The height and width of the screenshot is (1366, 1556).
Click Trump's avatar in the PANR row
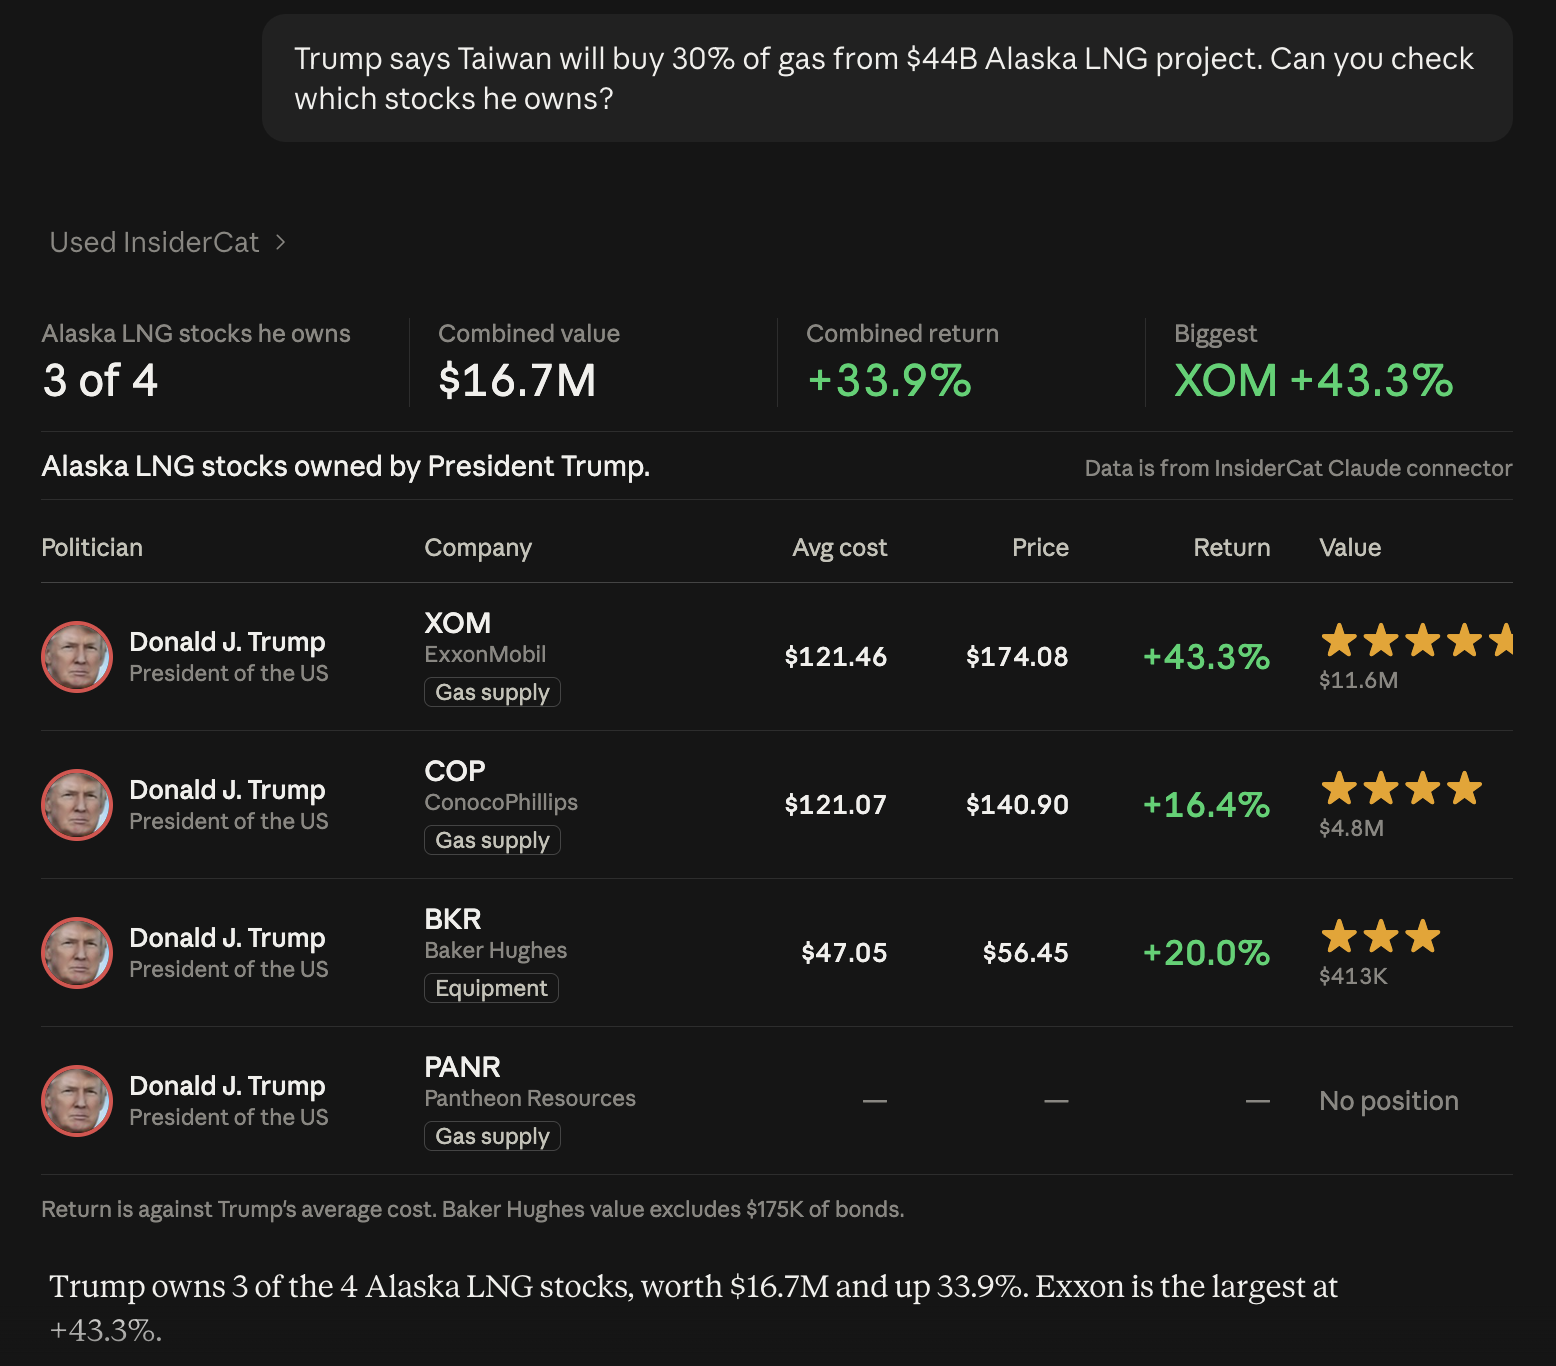pyautogui.click(x=77, y=1101)
